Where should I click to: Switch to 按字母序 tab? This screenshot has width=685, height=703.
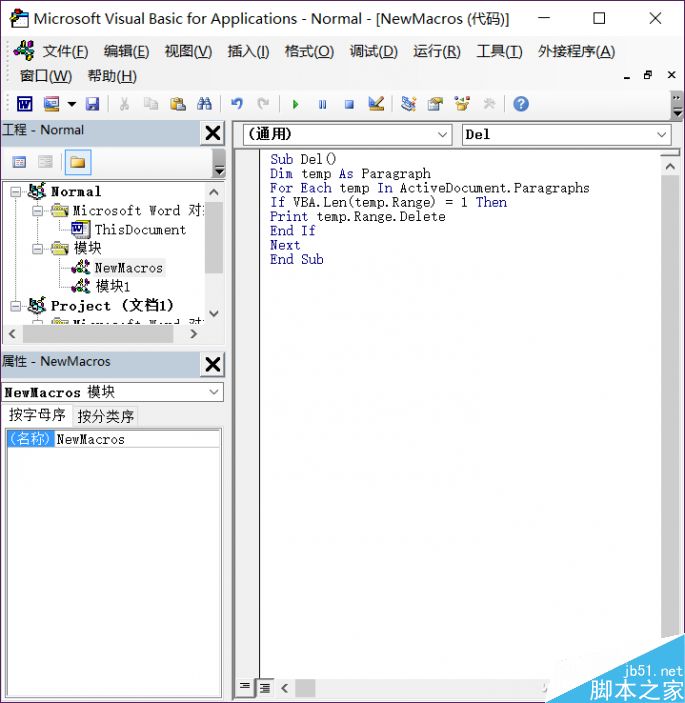pos(37,415)
